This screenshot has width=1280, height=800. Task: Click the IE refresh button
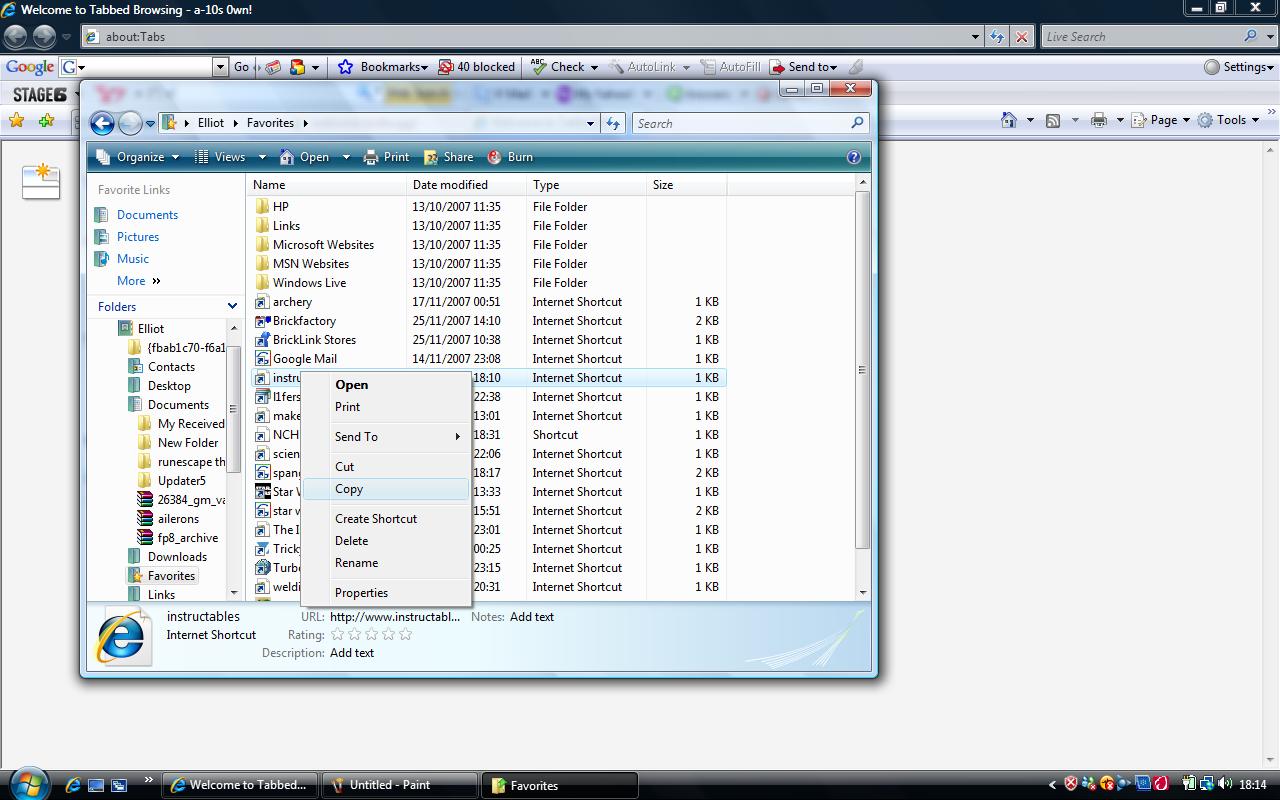(x=997, y=37)
